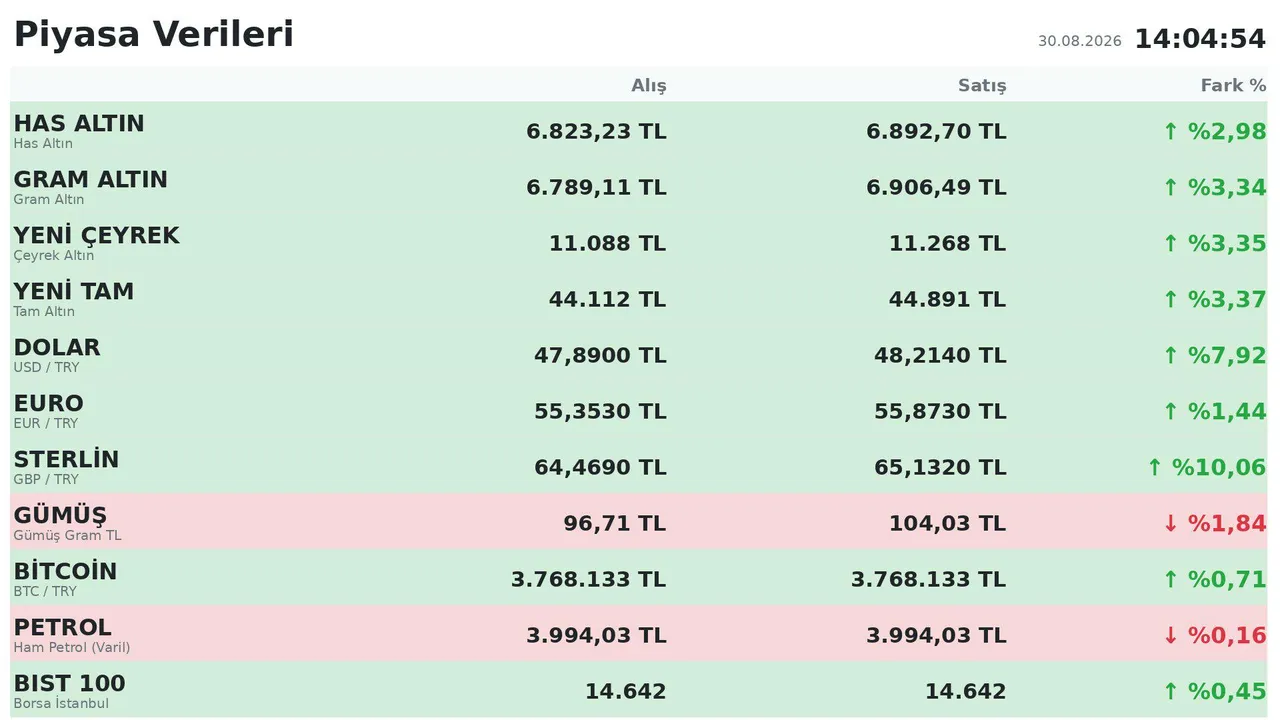Click GÜMÜŞ buy price 96,71 TL
The image size is (1280, 720).
(x=615, y=523)
